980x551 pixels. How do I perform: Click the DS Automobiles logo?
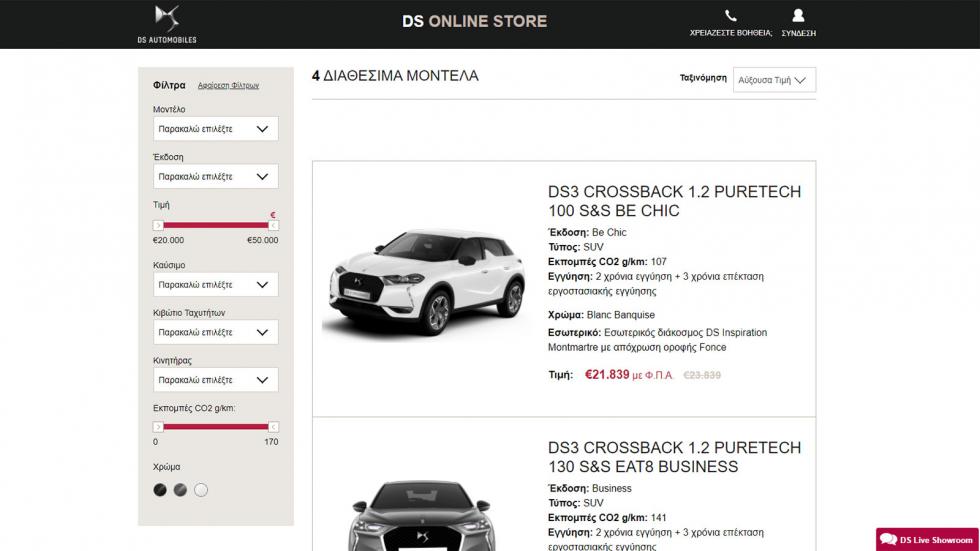pos(167,24)
